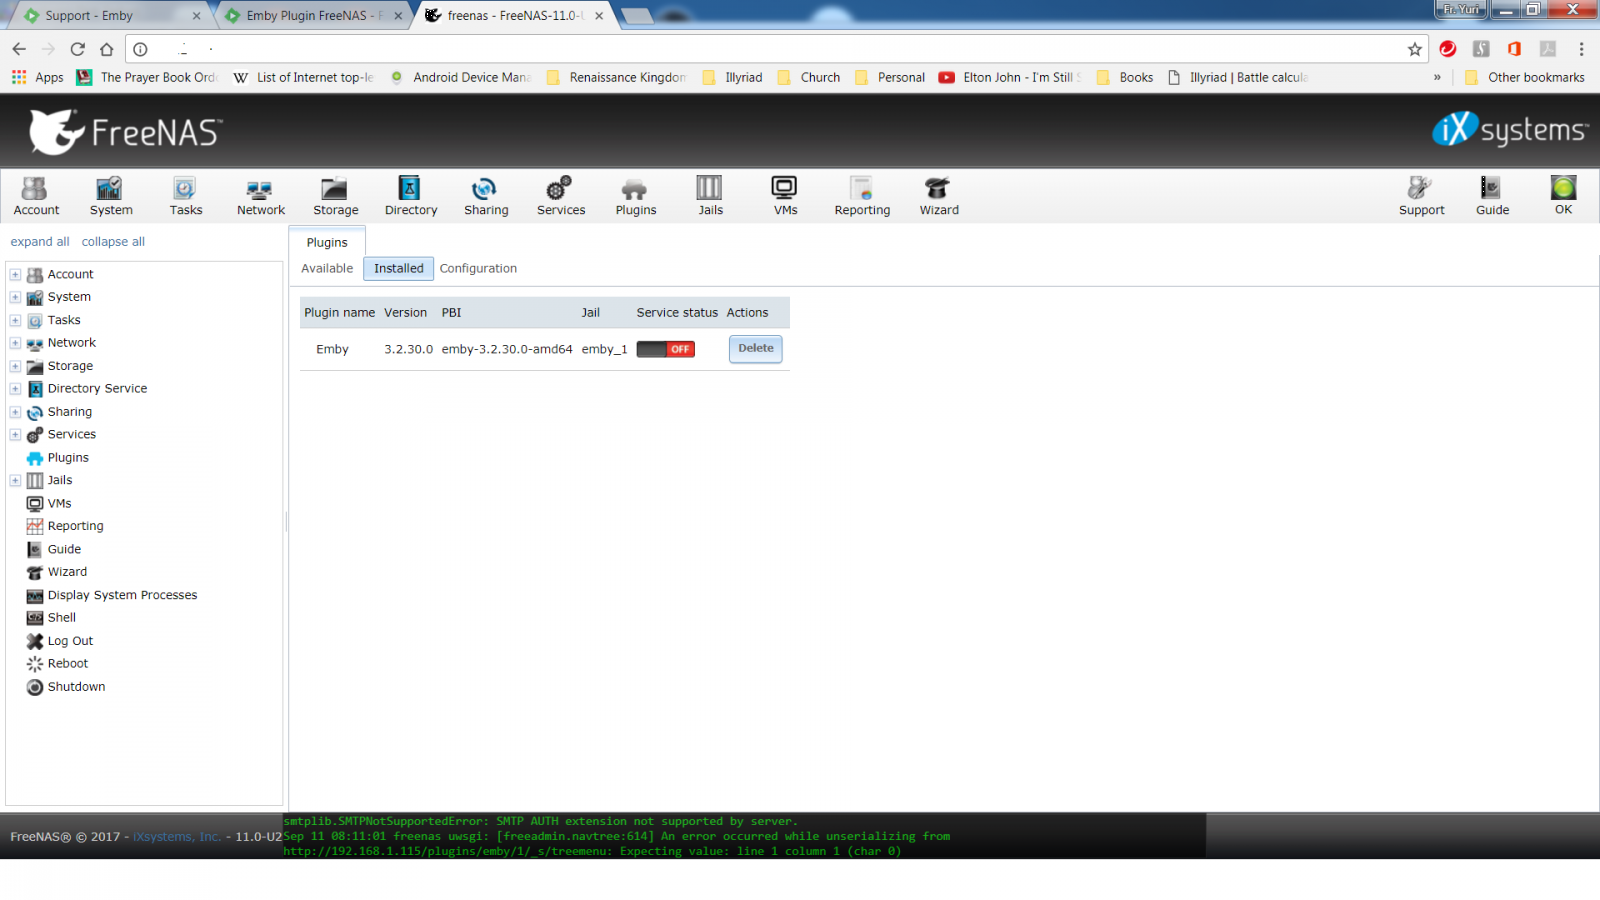Open the Church bookmarks folder
The height and width of the screenshot is (900, 1600).
coord(809,77)
